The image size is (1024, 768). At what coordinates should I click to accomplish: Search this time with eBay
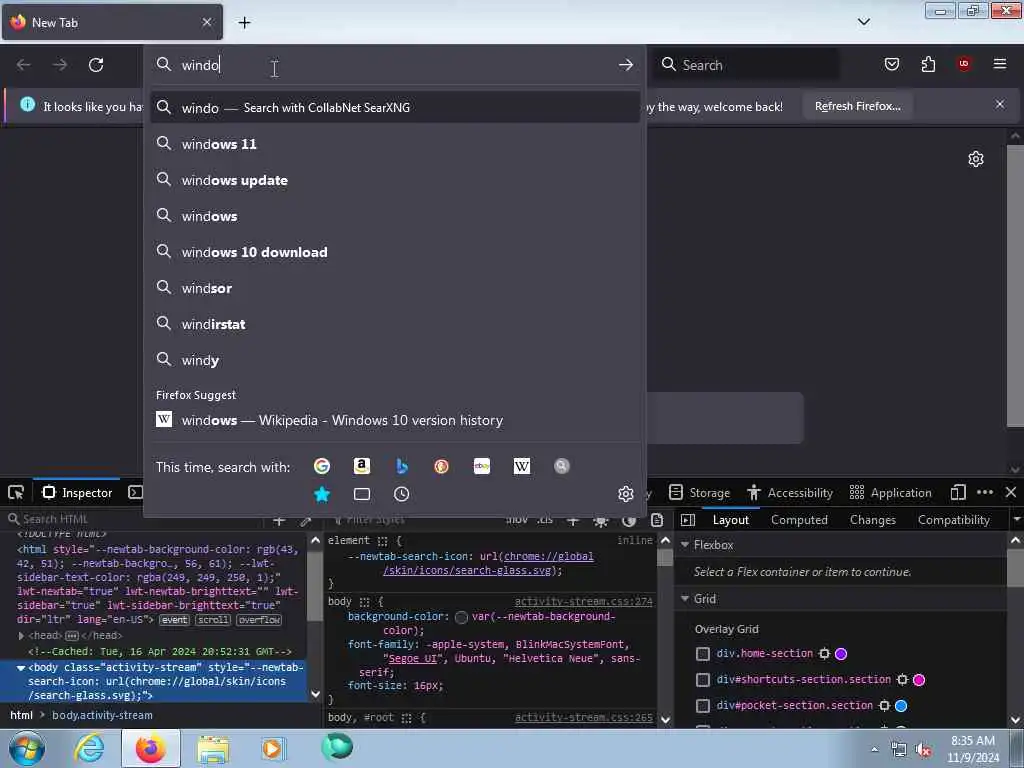[482, 466]
